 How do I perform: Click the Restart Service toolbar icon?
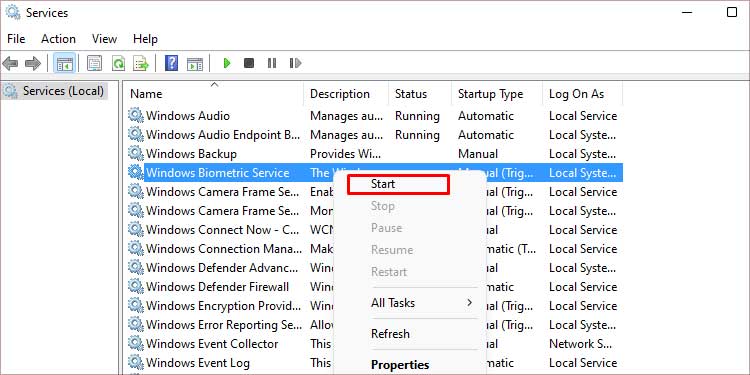(295, 63)
